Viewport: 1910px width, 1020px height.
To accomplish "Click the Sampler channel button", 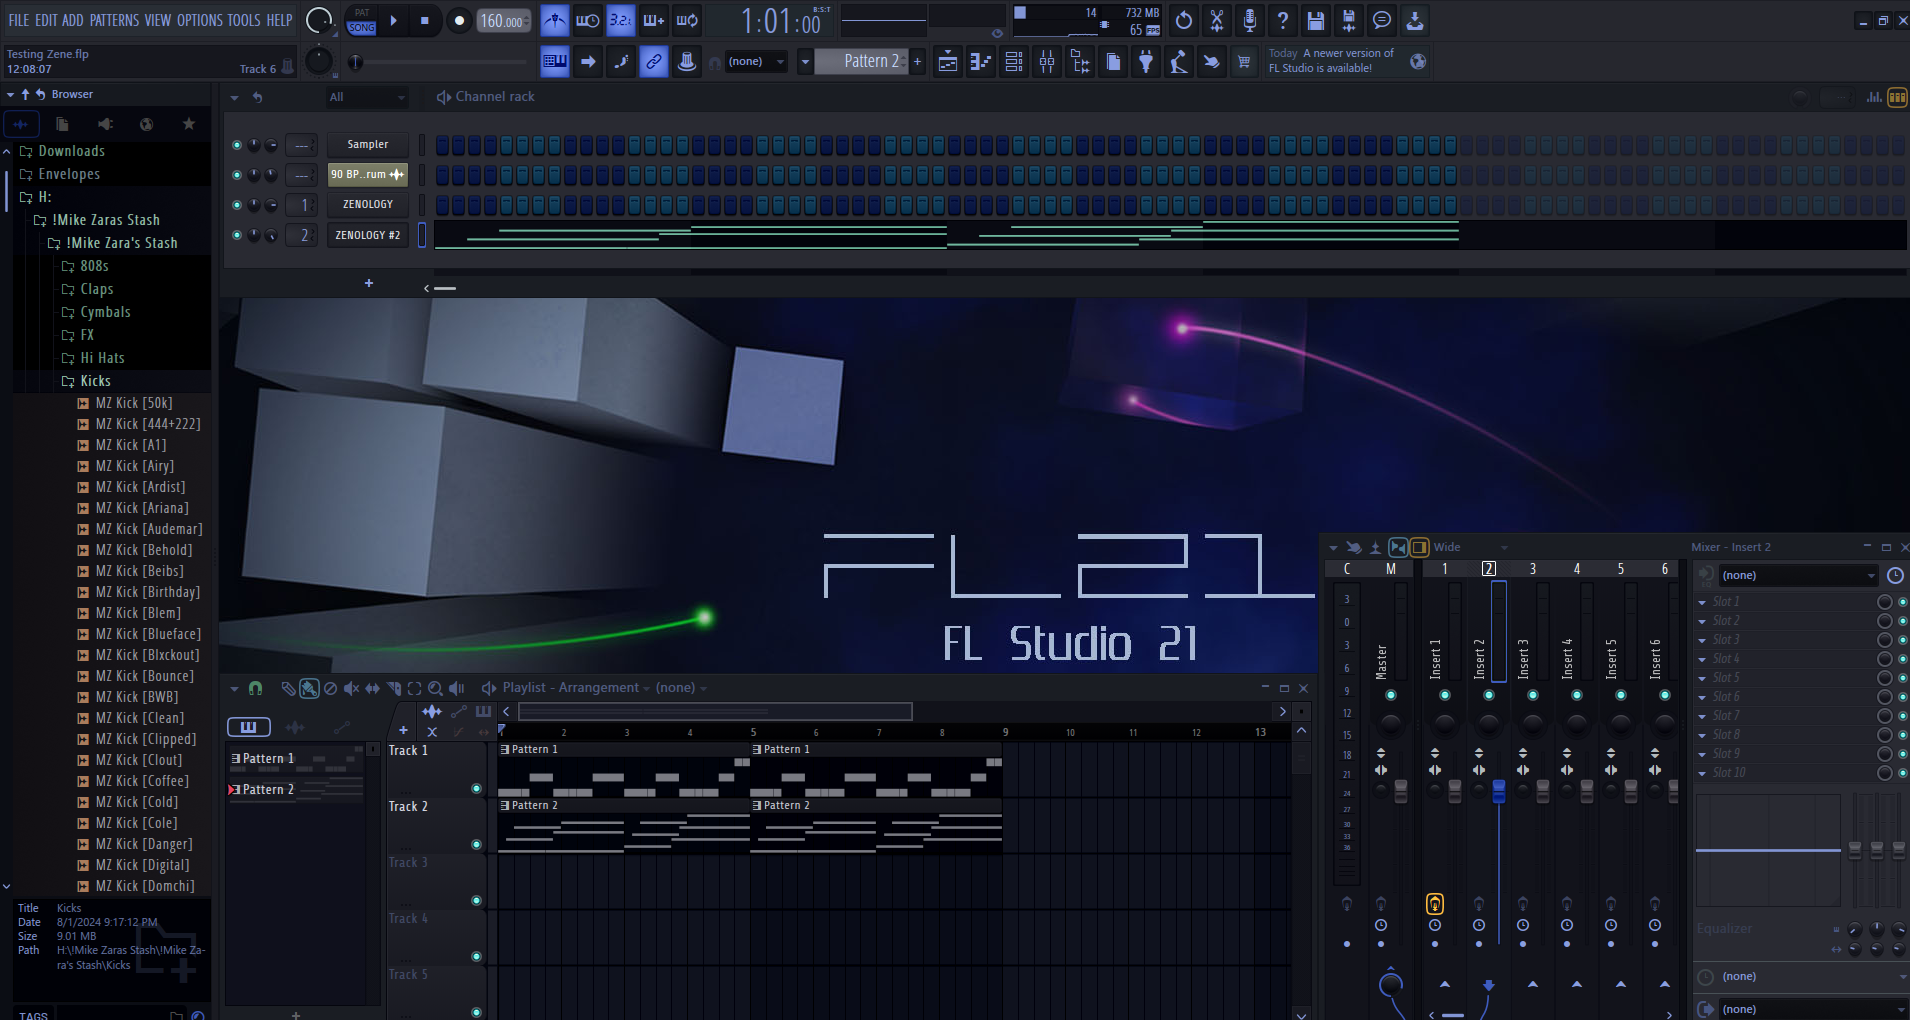I will 368,145.
